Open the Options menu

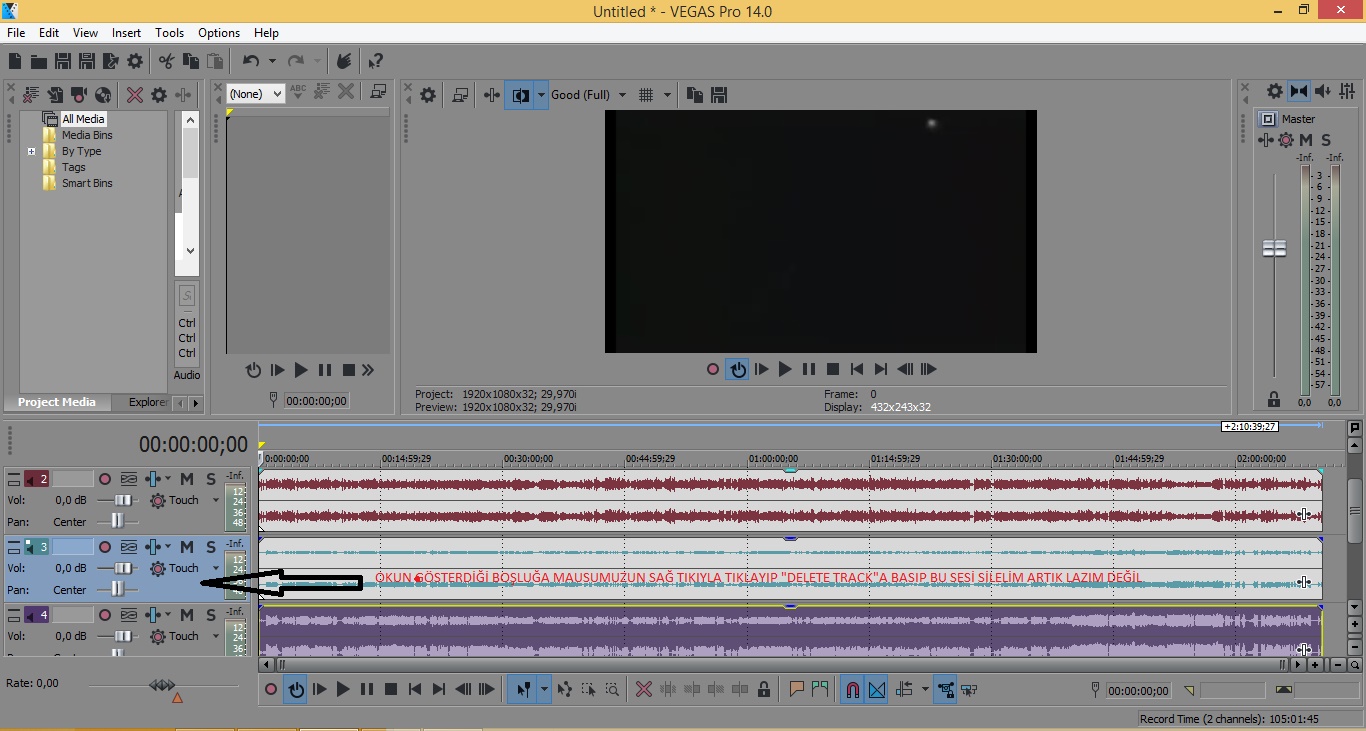point(219,33)
